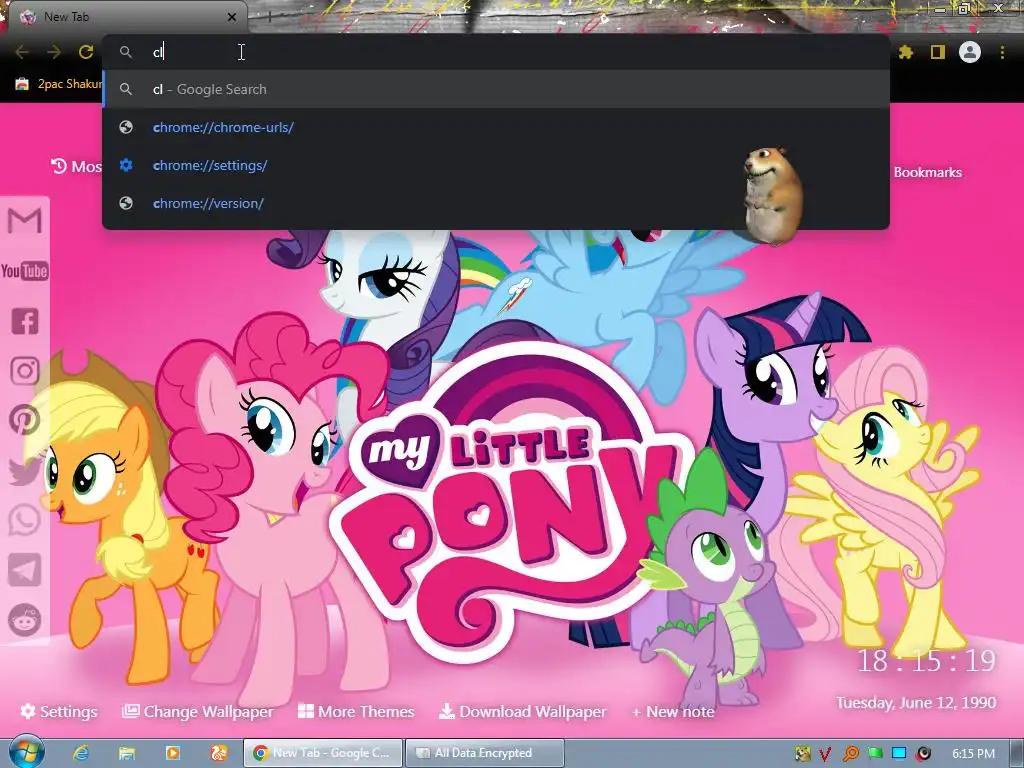This screenshot has height=768, width=1024.
Task: Open Gmail from the left sidebar
Action: (25, 221)
